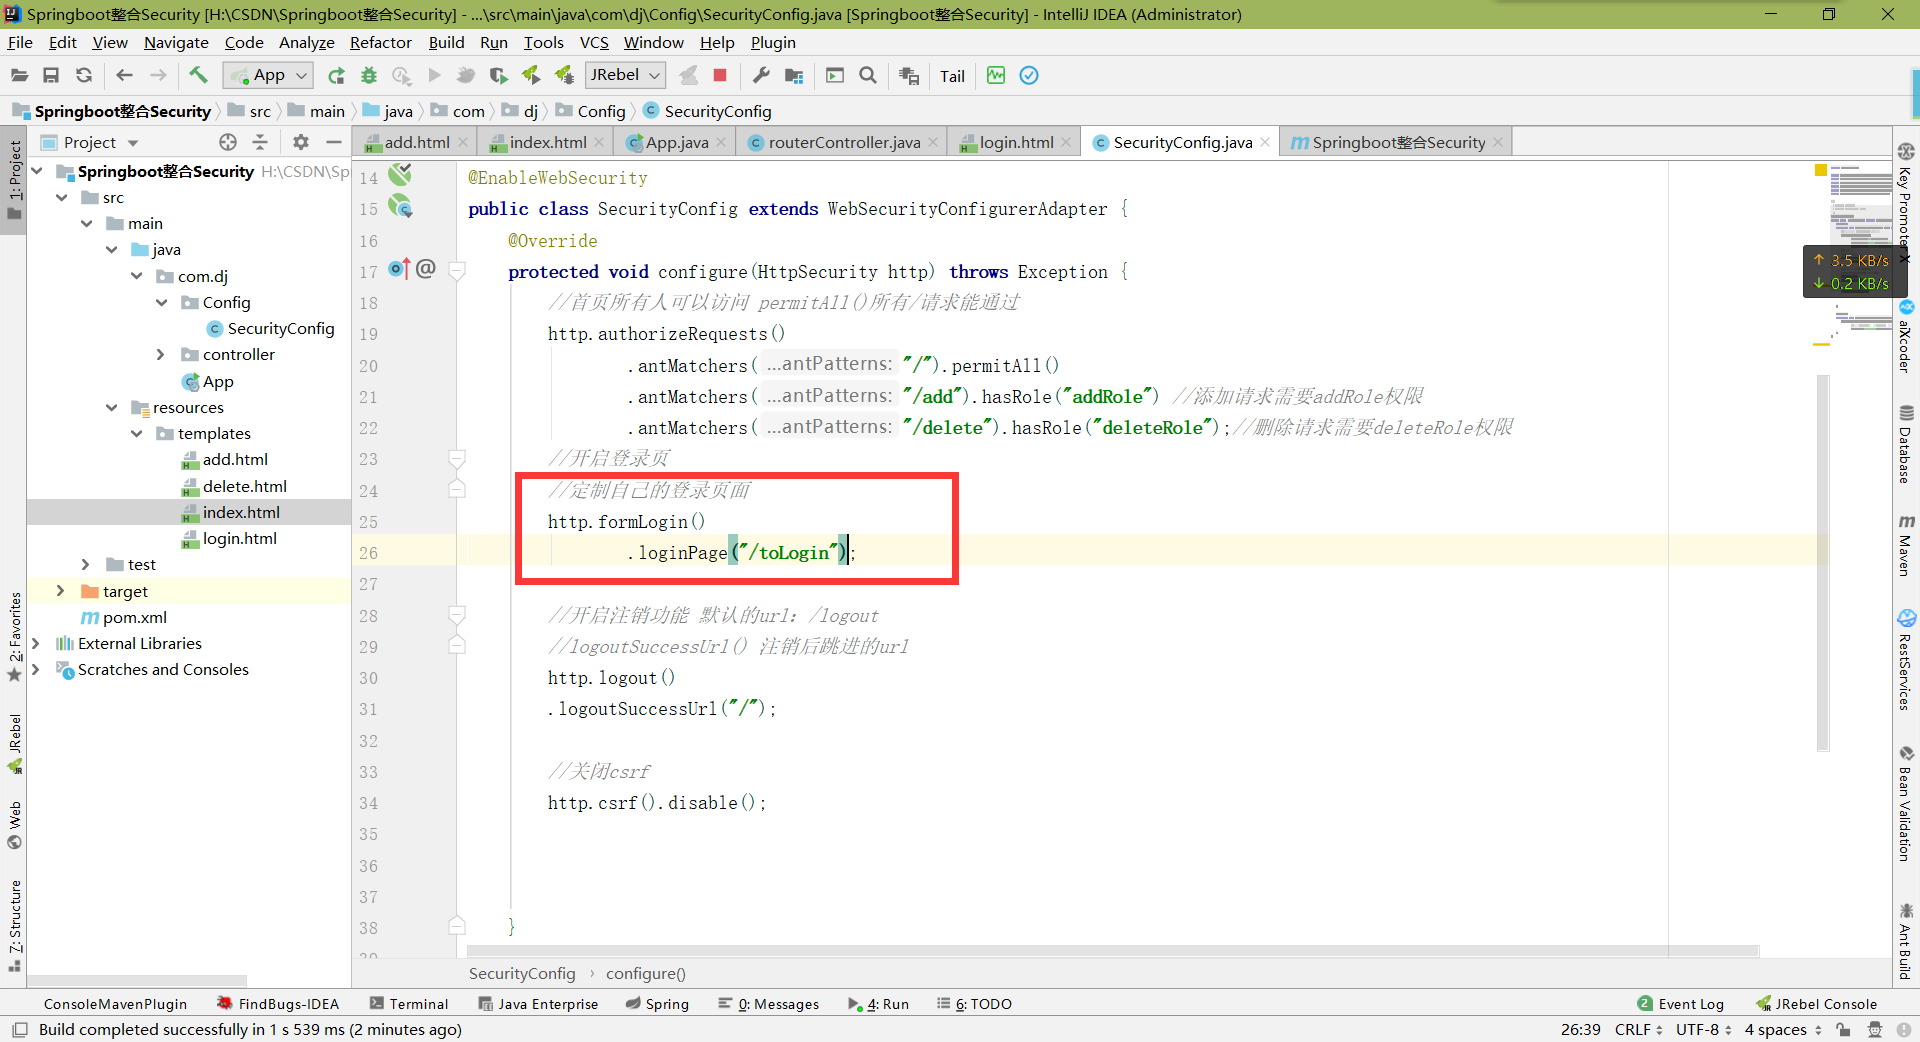Open the Maven side panel
Screen dimensions: 1920x1042
(1906, 546)
